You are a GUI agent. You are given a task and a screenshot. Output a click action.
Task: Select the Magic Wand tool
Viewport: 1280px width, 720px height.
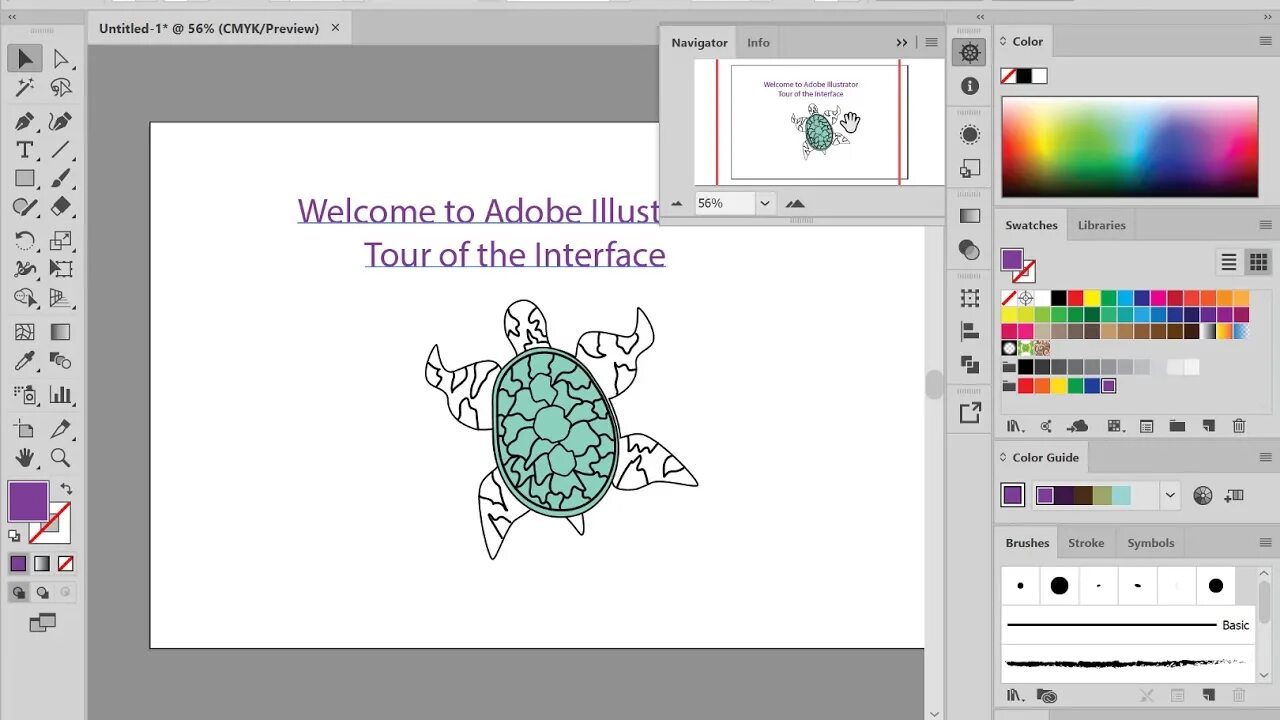pyautogui.click(x=25, y=88)
